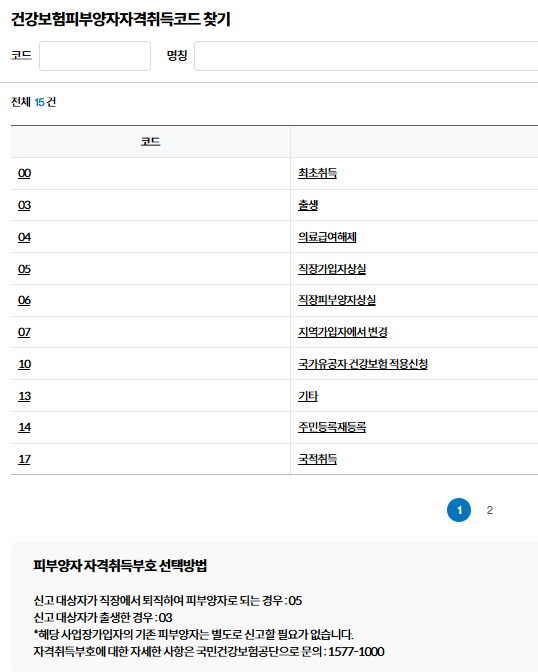Click the 명칭 search input field
This screenshot has height=672, width=538.
[x=366, y=56]
